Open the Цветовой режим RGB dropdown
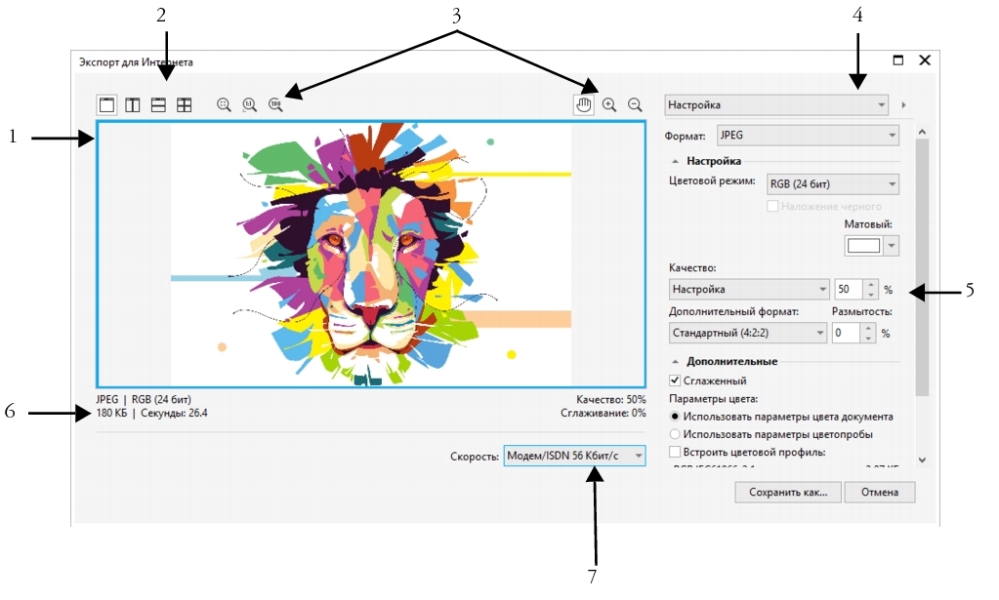The width and height of the screenshot is (999, 600). 831,184
